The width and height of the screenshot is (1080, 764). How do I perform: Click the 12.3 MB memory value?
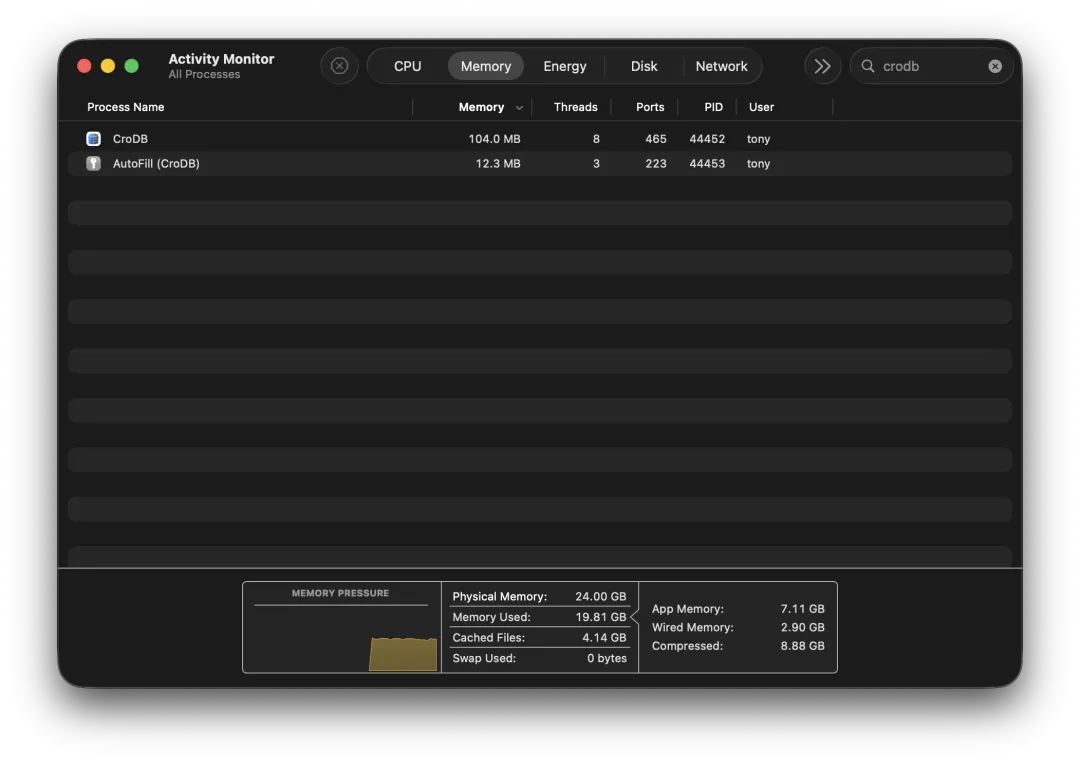click(x=498, y=163)
